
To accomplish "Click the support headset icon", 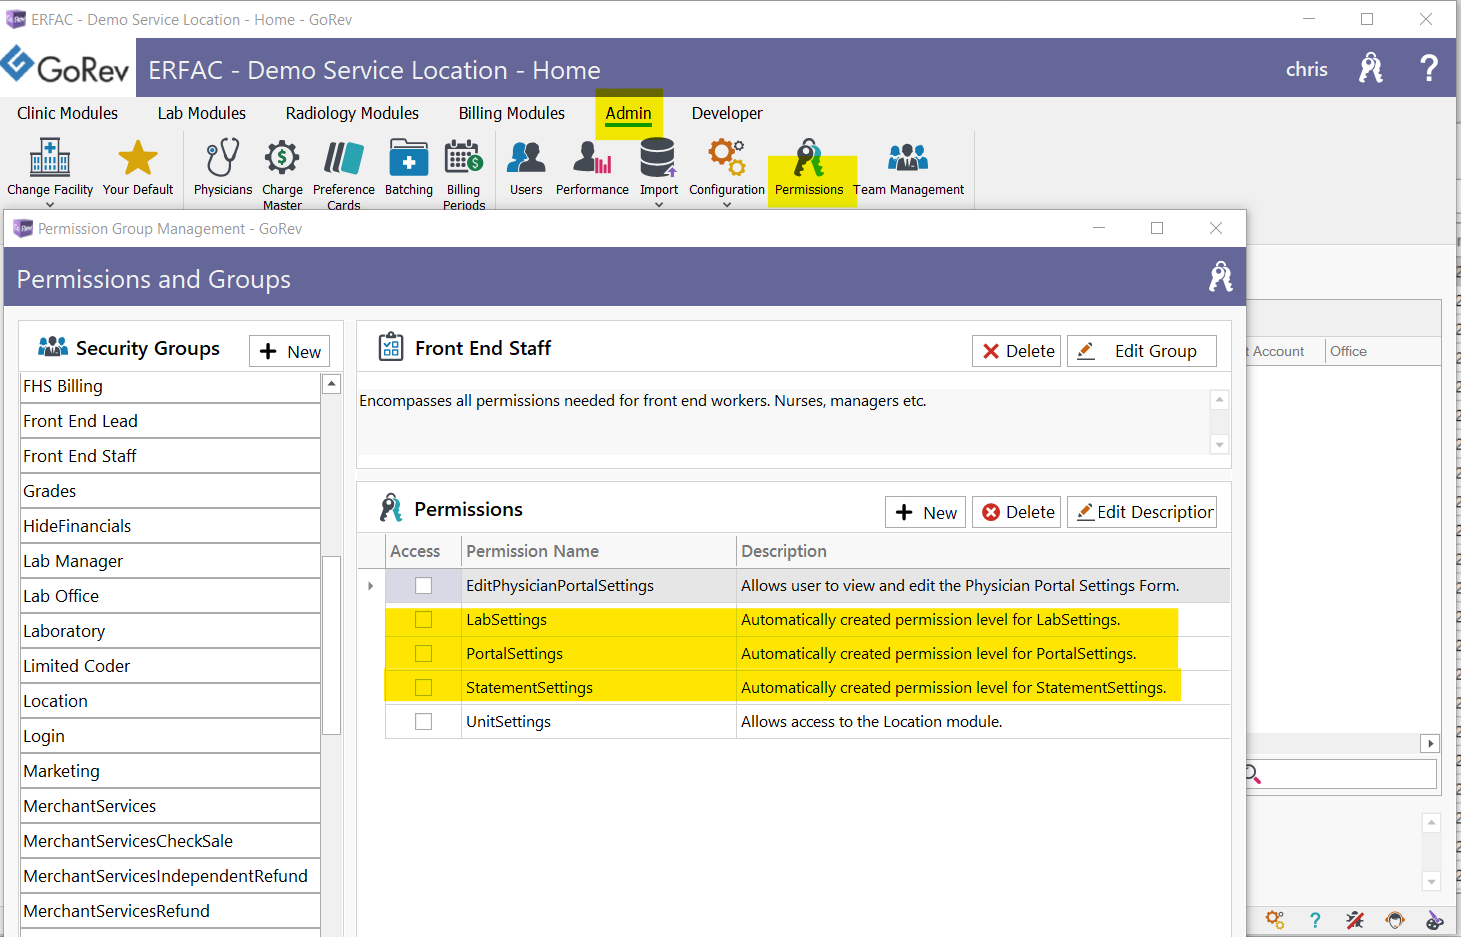I will coord(1395,920).
